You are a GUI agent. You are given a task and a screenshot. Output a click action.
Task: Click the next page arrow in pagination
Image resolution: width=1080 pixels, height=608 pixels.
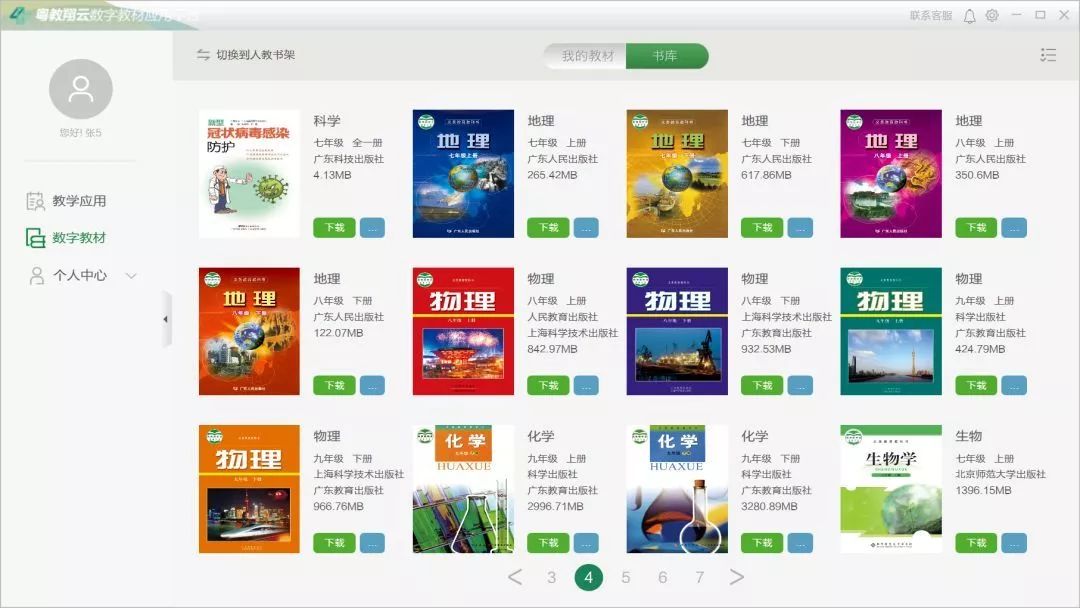(x=737, y=577)
